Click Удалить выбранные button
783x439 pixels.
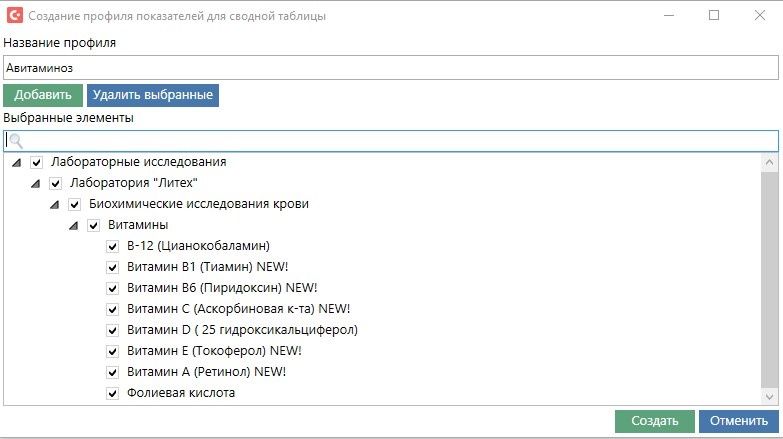coord(153,95)
